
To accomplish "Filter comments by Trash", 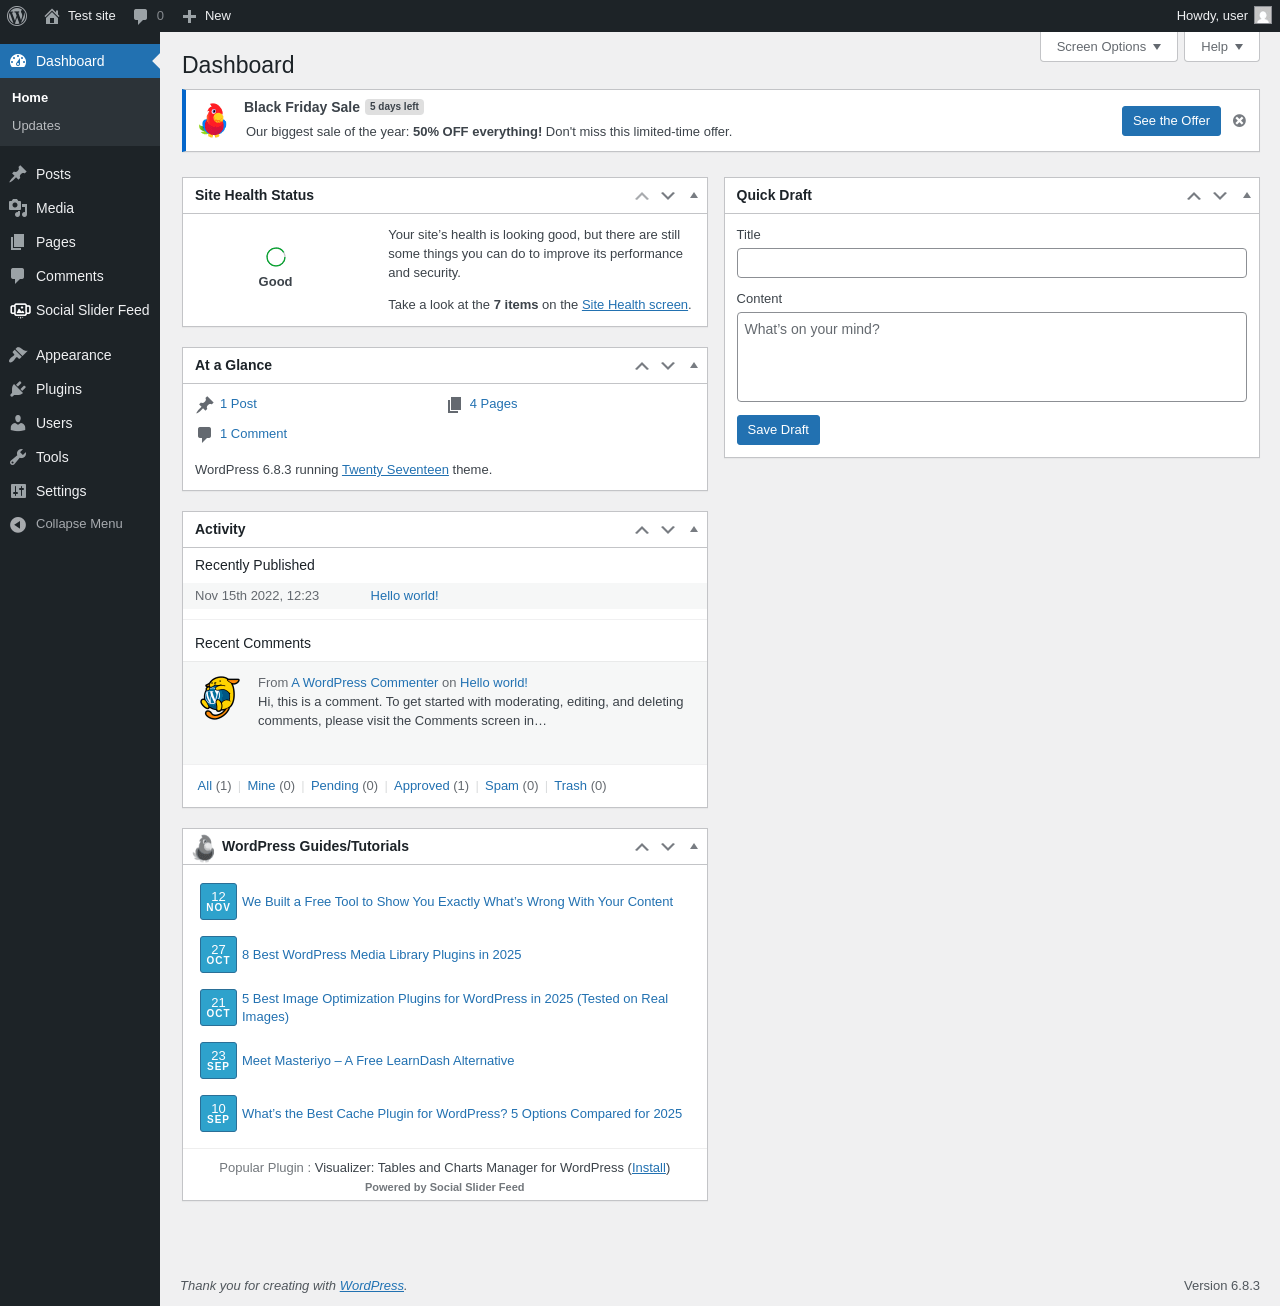I will pos(570,786).
